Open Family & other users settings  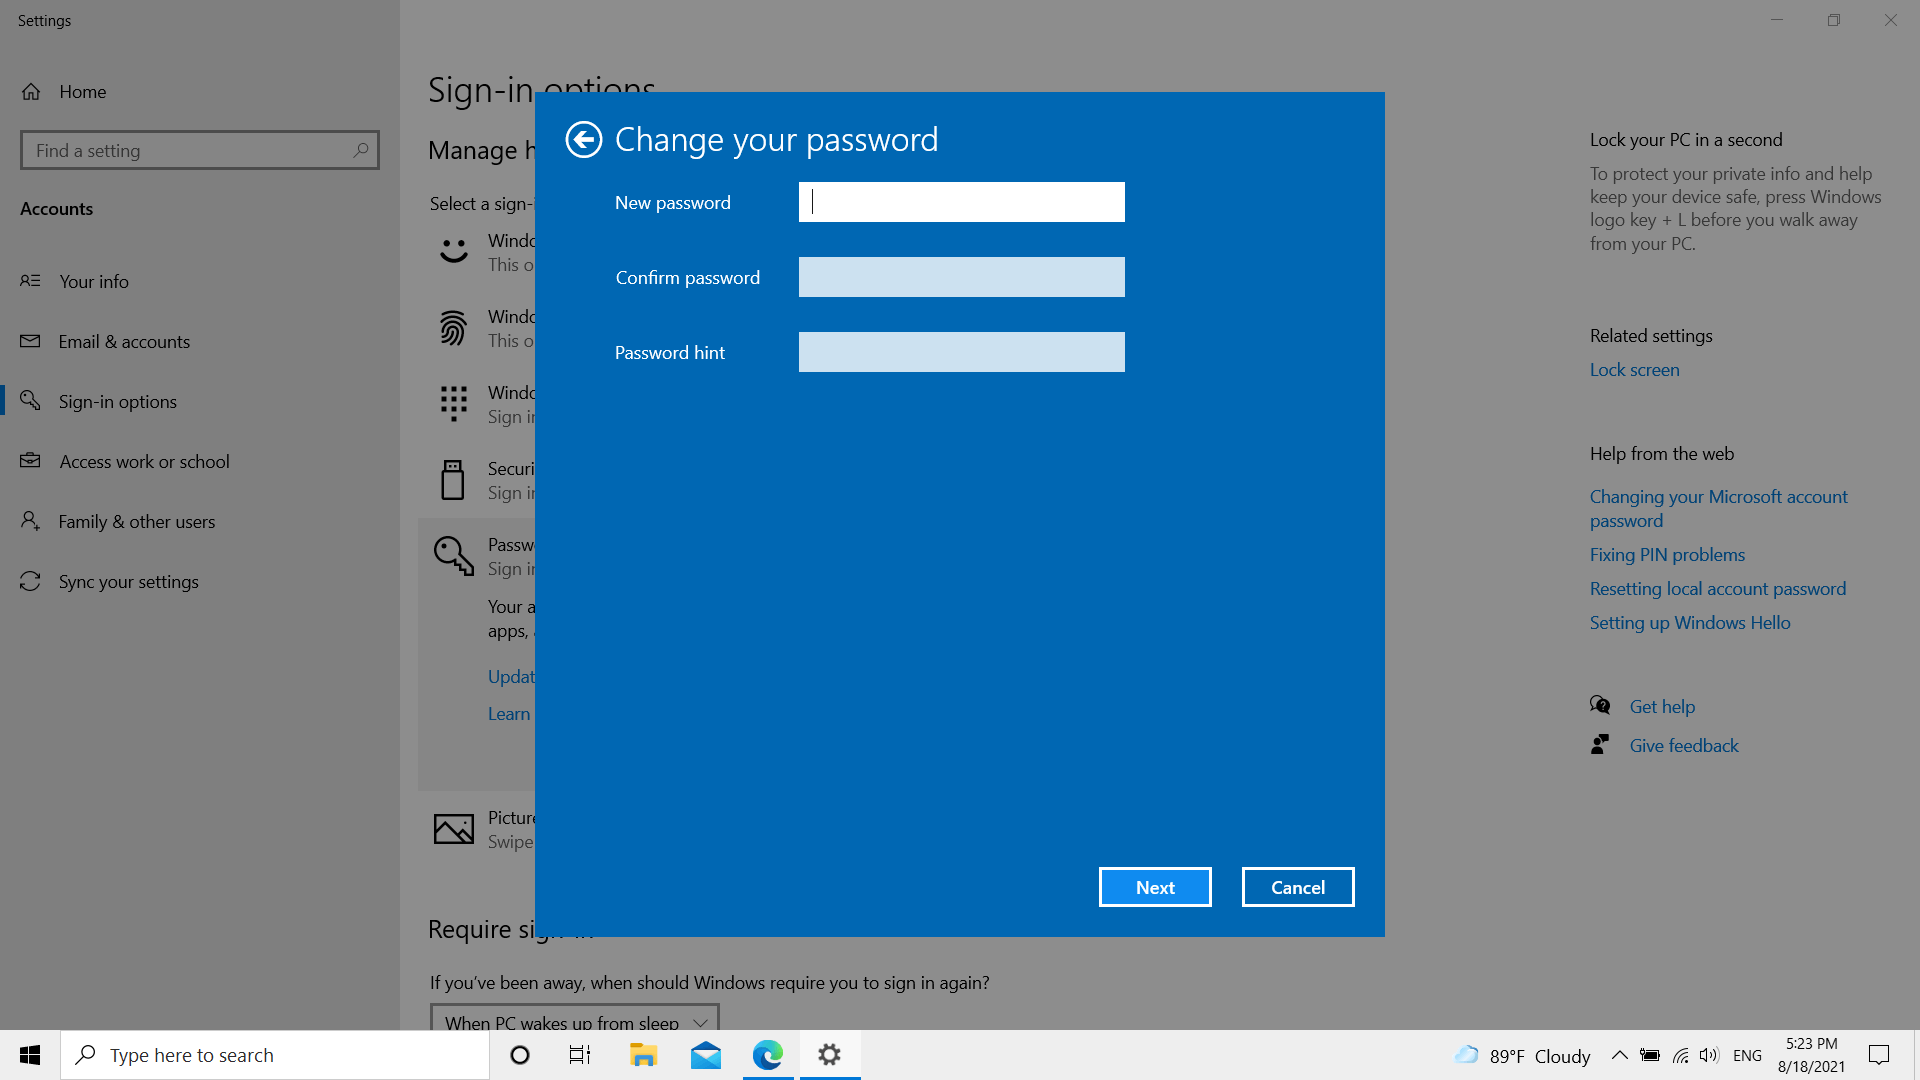coord(137,522)
